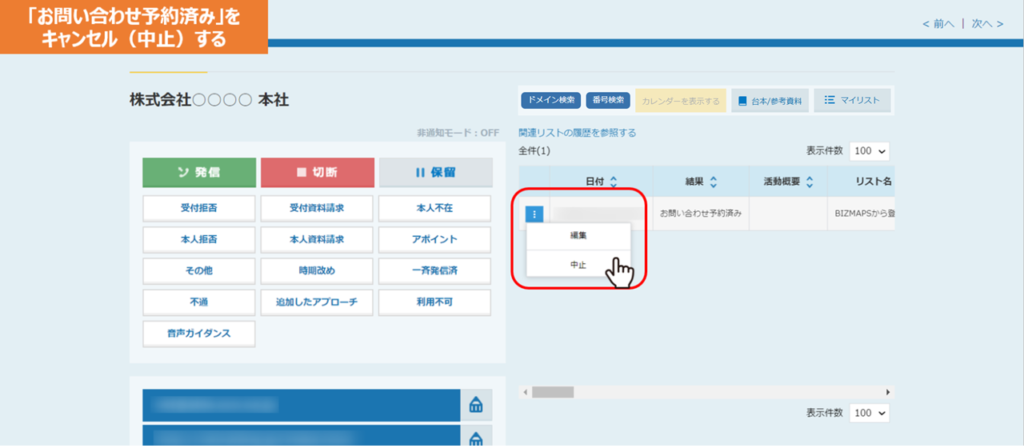Open 台本/参考資料 book icon button
This screenshot has height=448, width=1024.
coord(768,100)
